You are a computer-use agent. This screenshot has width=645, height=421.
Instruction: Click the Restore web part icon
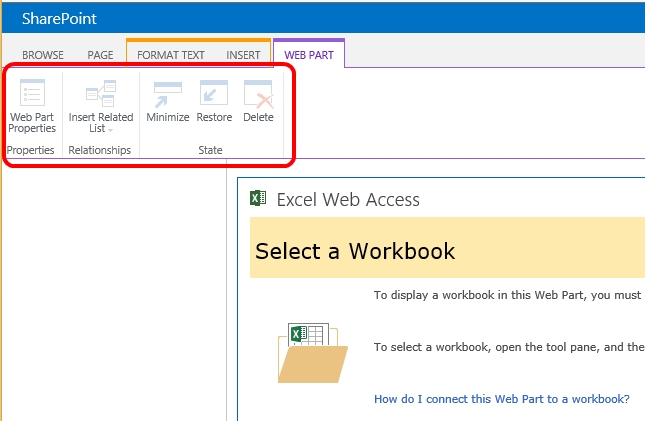(214, 93)
